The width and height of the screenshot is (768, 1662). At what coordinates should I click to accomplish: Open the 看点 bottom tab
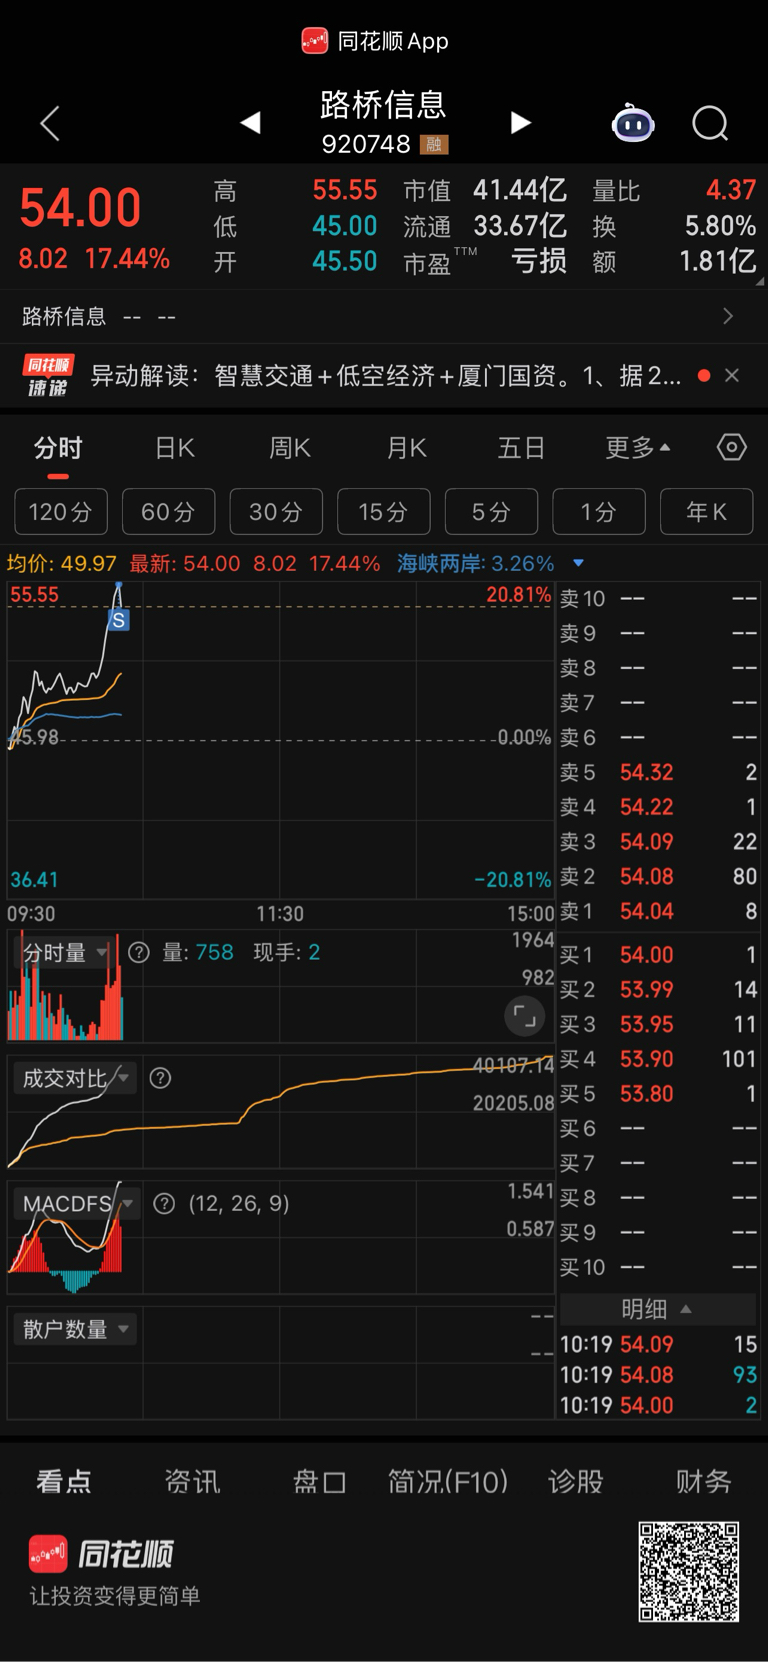(64, 1481)
